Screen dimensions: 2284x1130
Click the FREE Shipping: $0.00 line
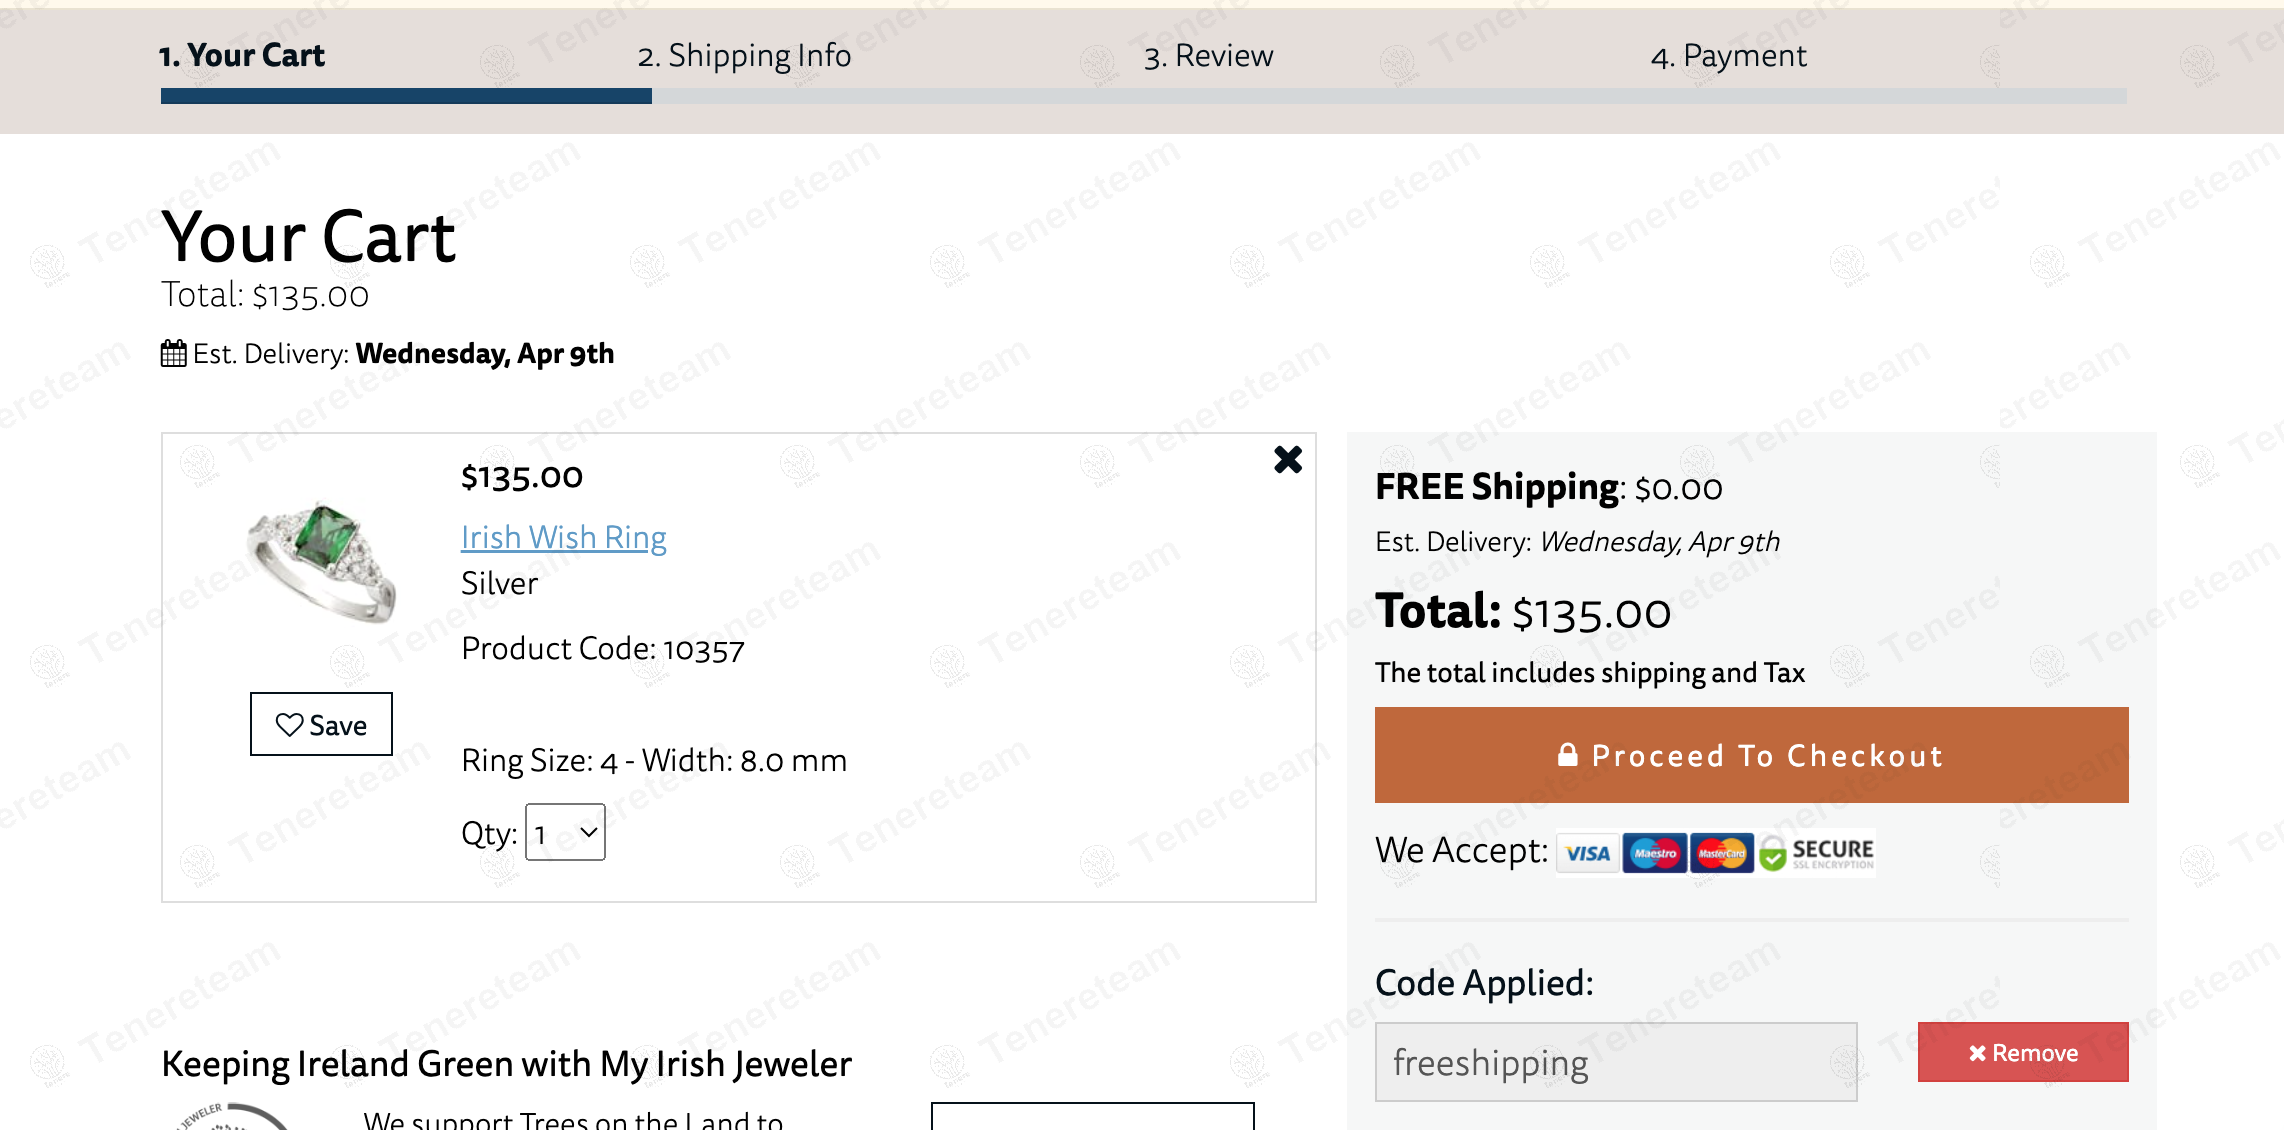1549,488
